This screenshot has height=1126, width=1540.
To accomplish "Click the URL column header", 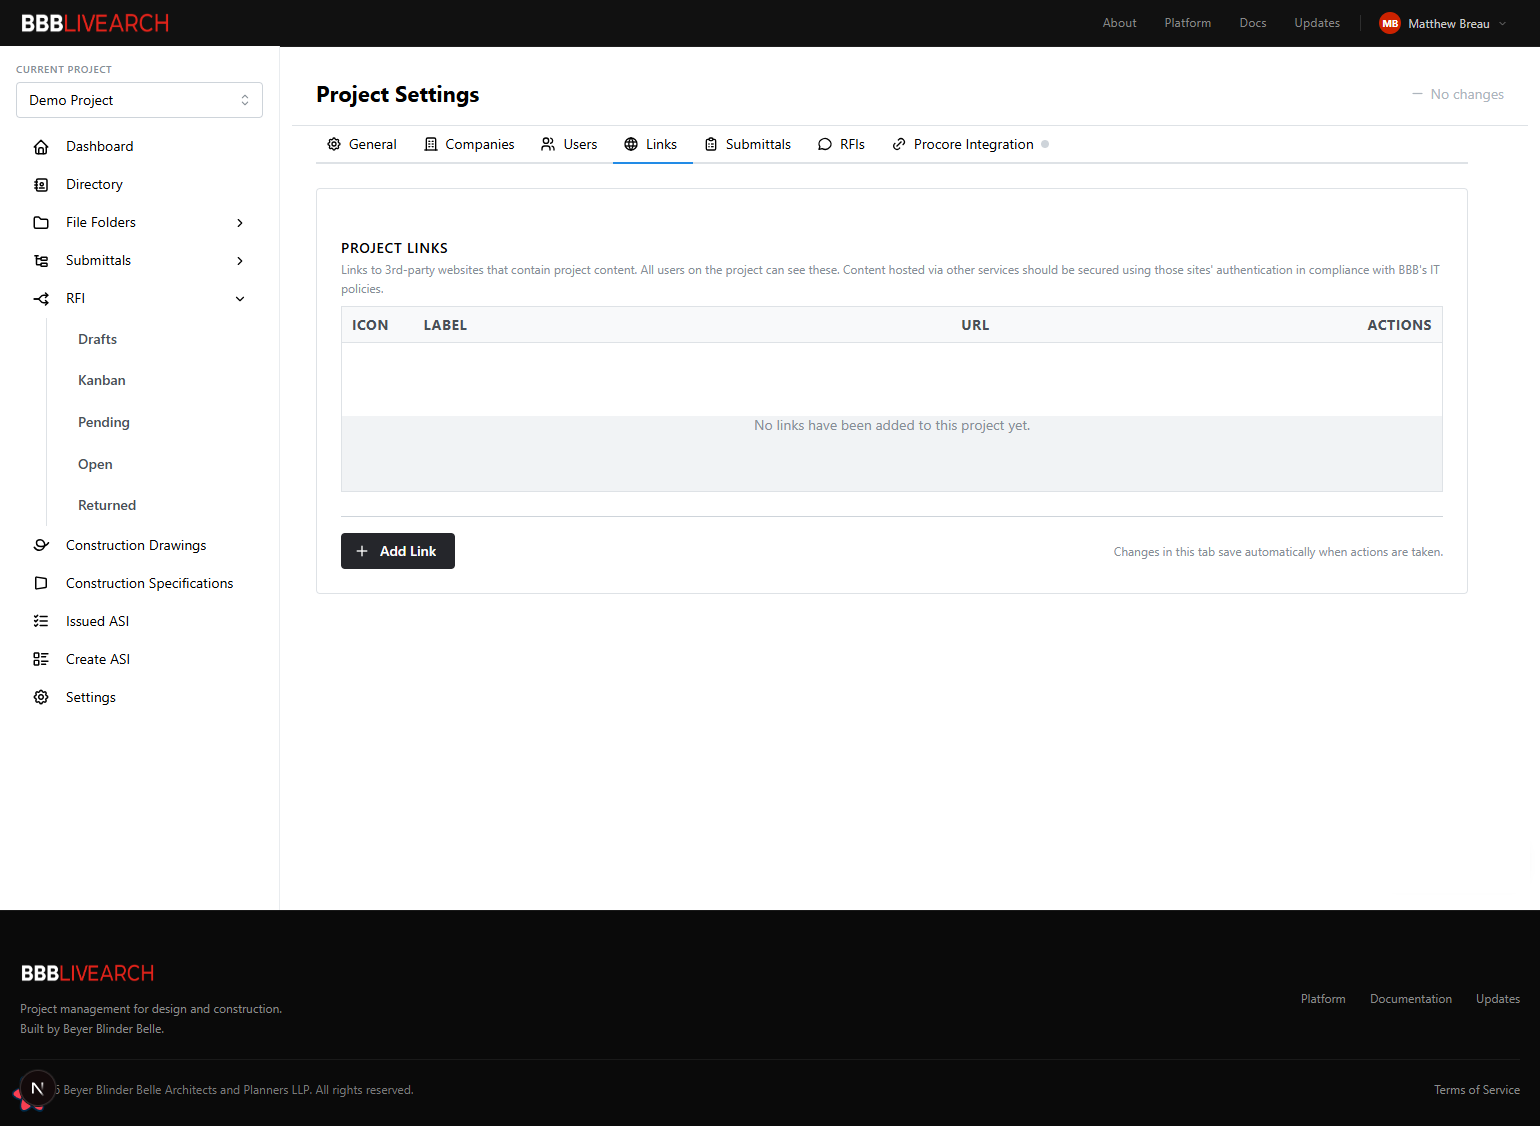I will [975, 325].
